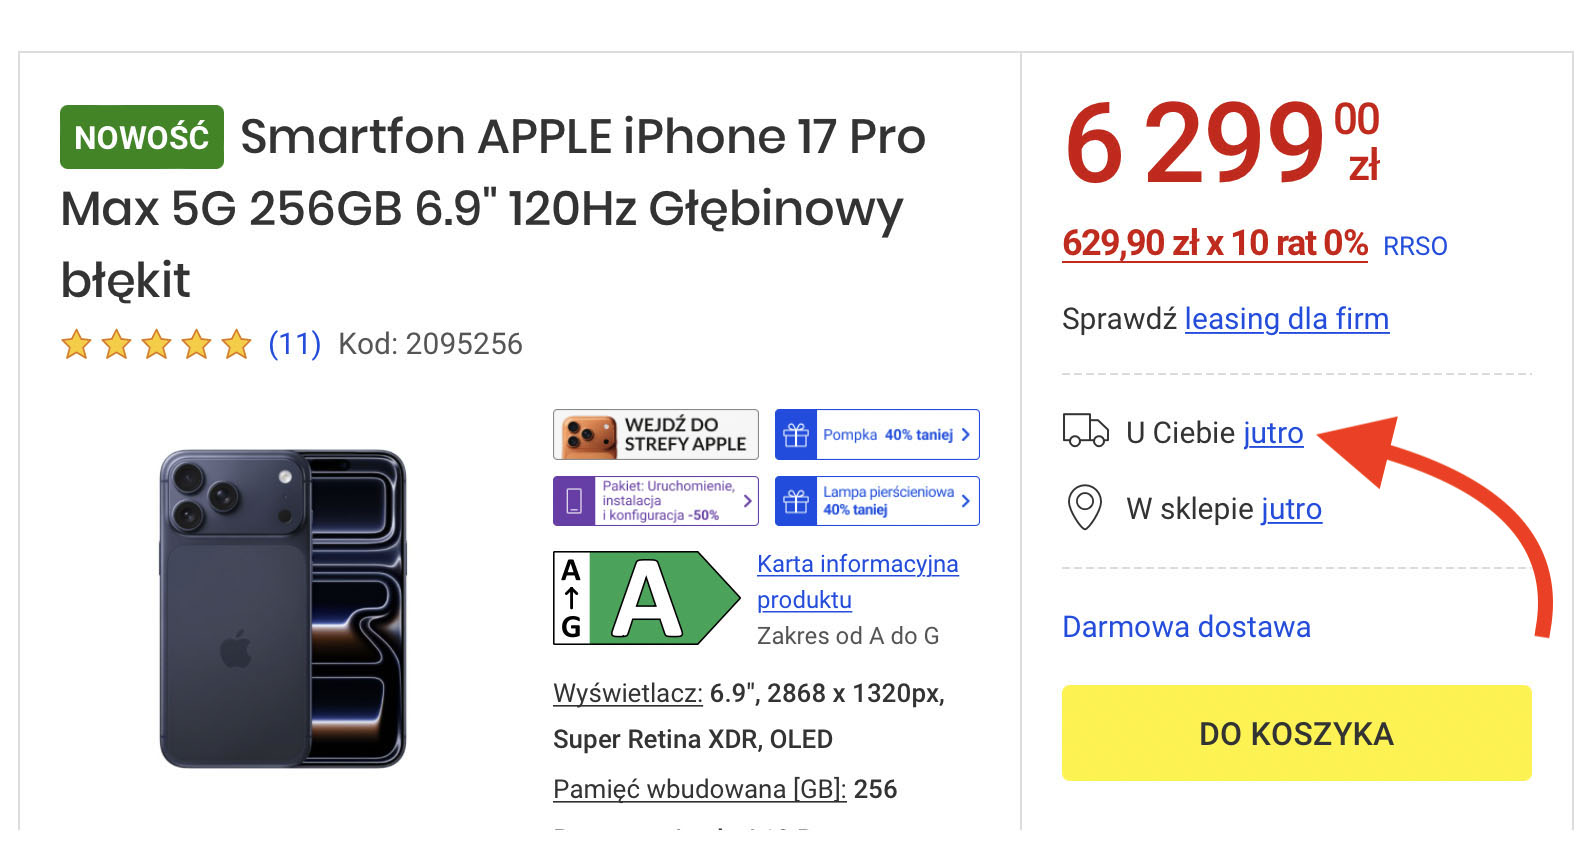1593x860 pixels.
Task: Click the delivery truck icon next to U Ciebie
Action: [1084, 432]
